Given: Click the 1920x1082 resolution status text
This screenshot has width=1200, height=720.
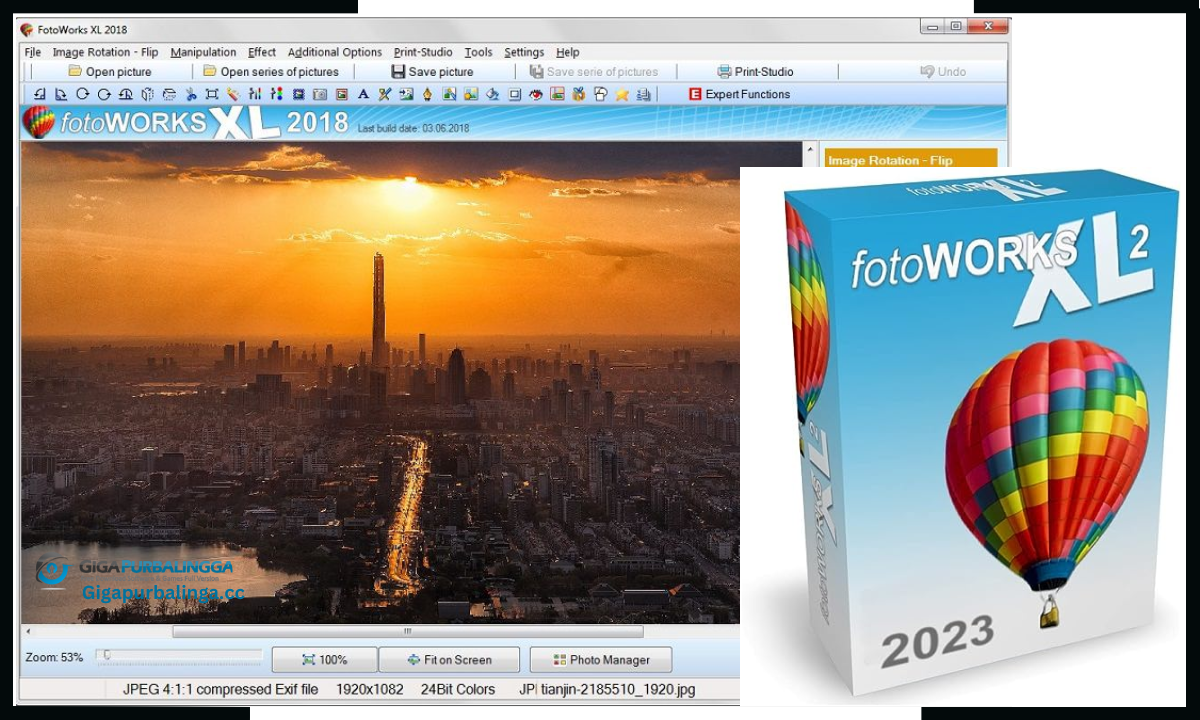Looking at the screenshot, I should click(x=370, y=689).
